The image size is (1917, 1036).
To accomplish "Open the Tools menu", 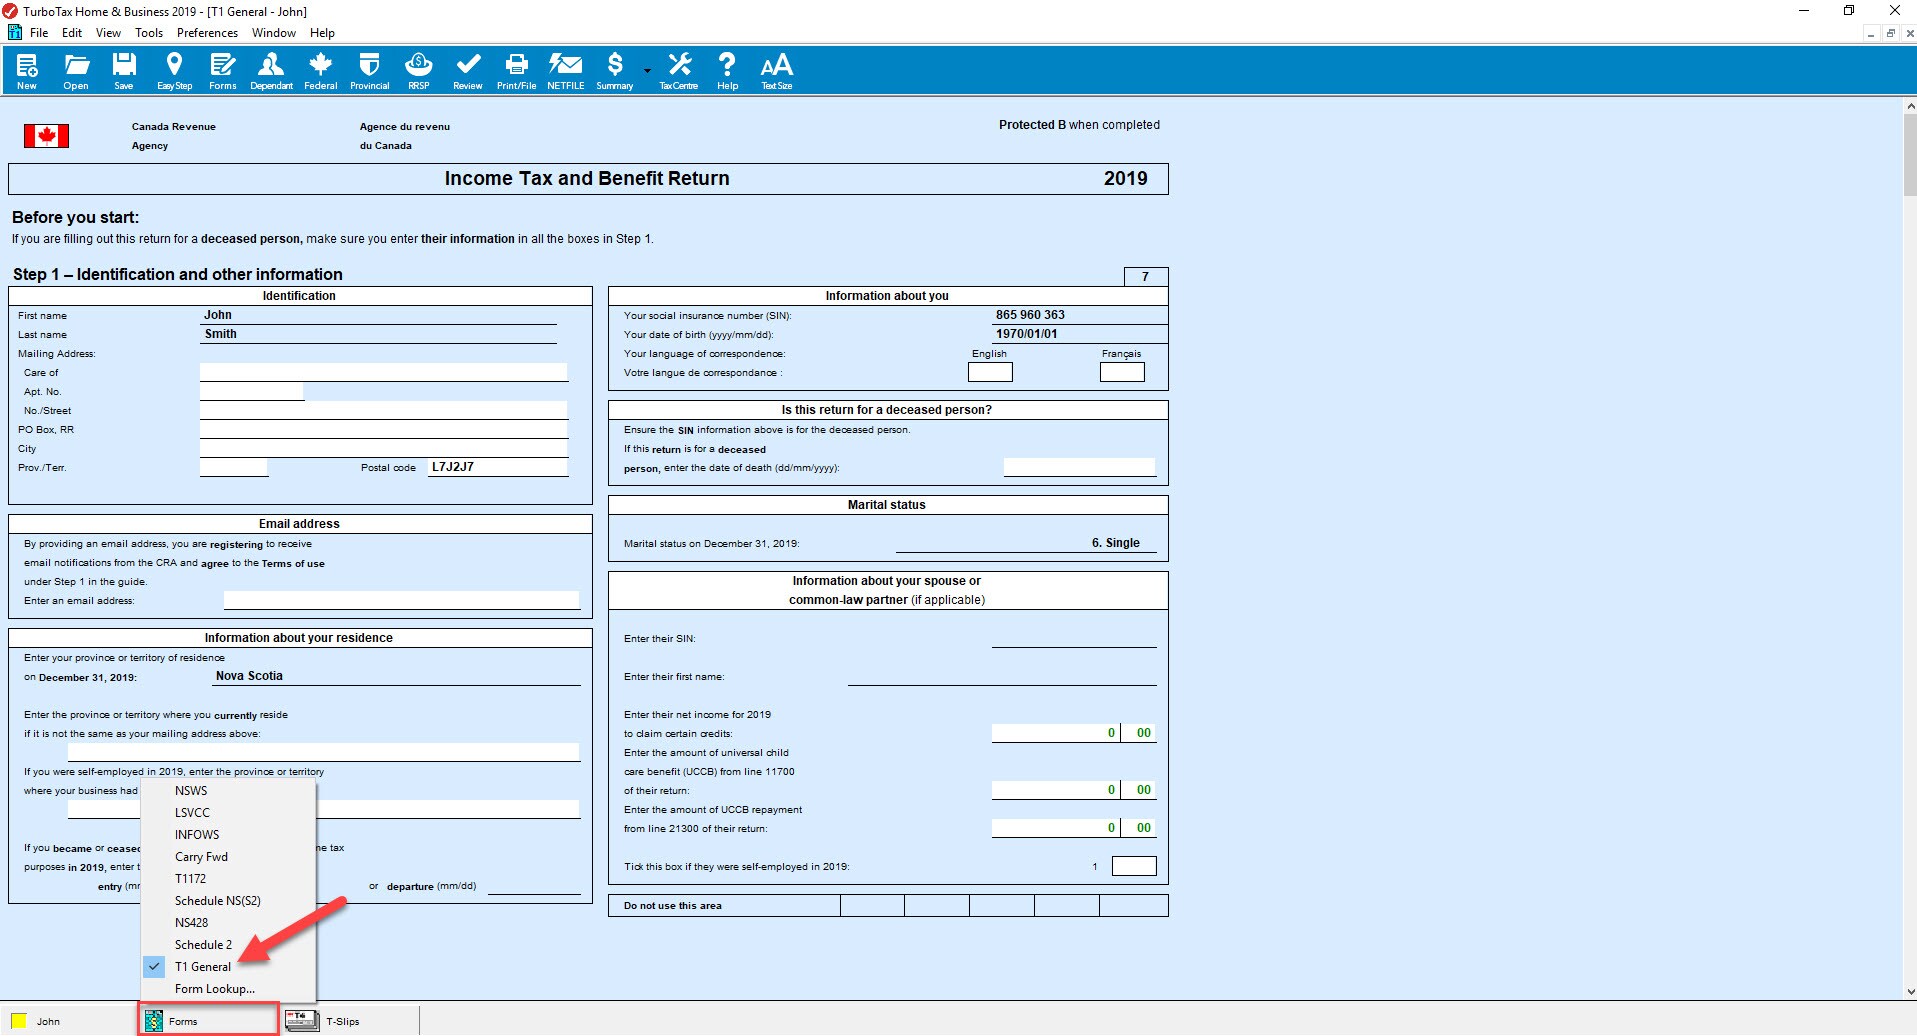I will tap(149, 33).
